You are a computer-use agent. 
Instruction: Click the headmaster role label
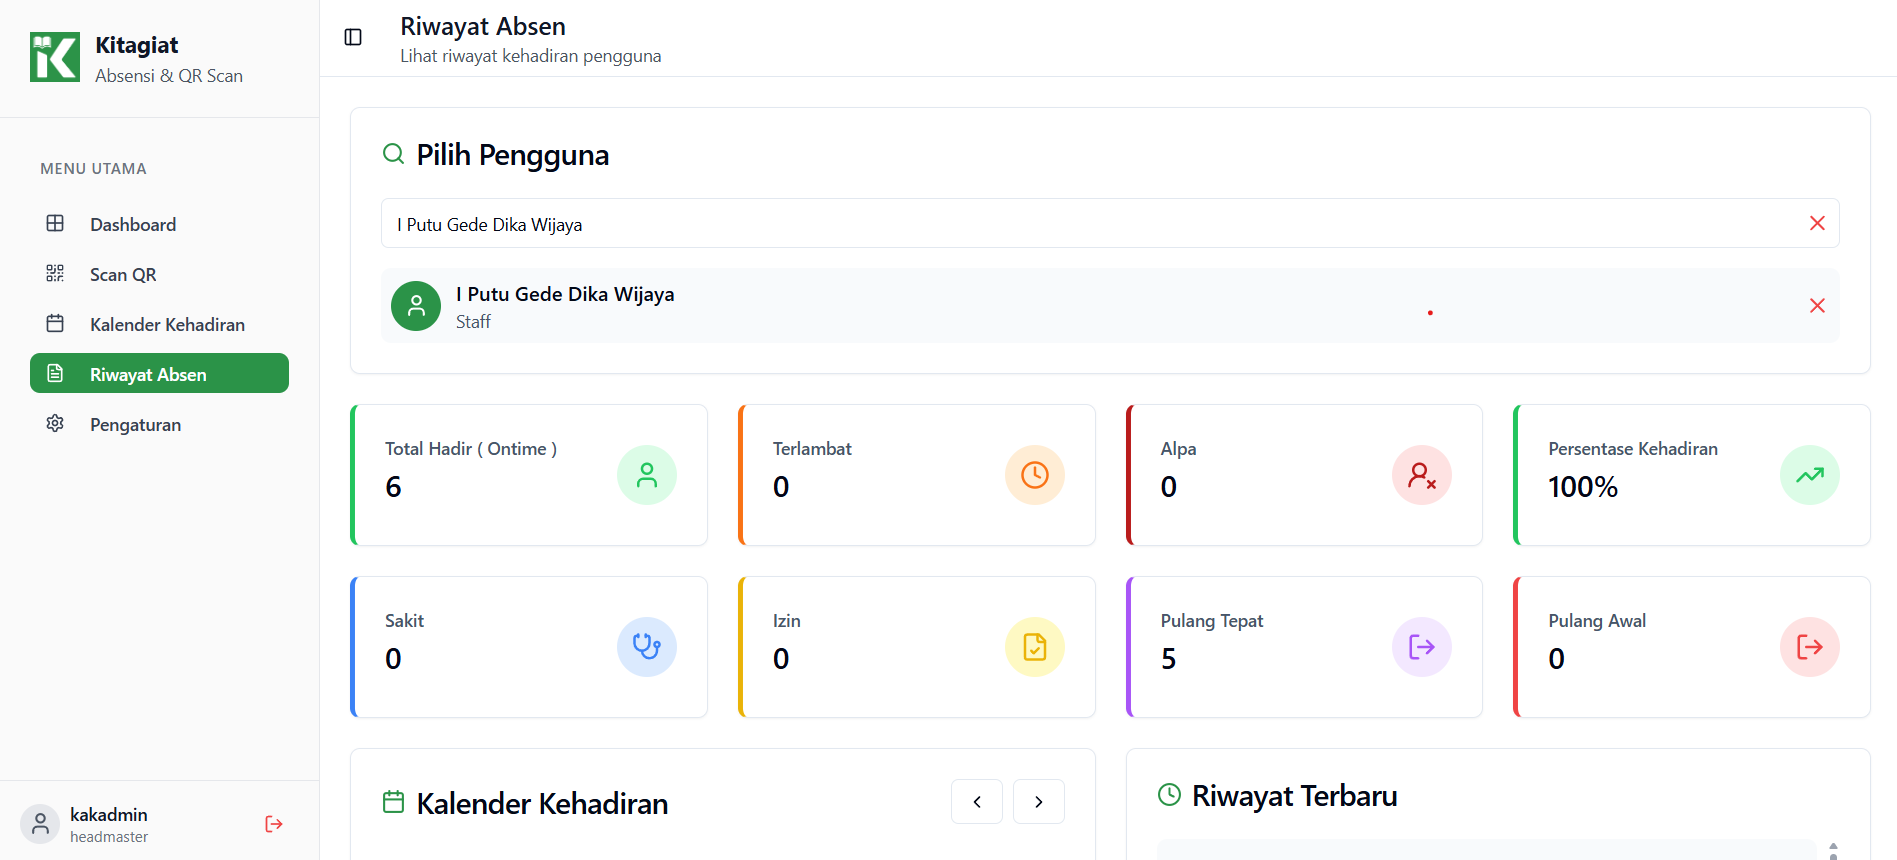(x=109, y=837)
